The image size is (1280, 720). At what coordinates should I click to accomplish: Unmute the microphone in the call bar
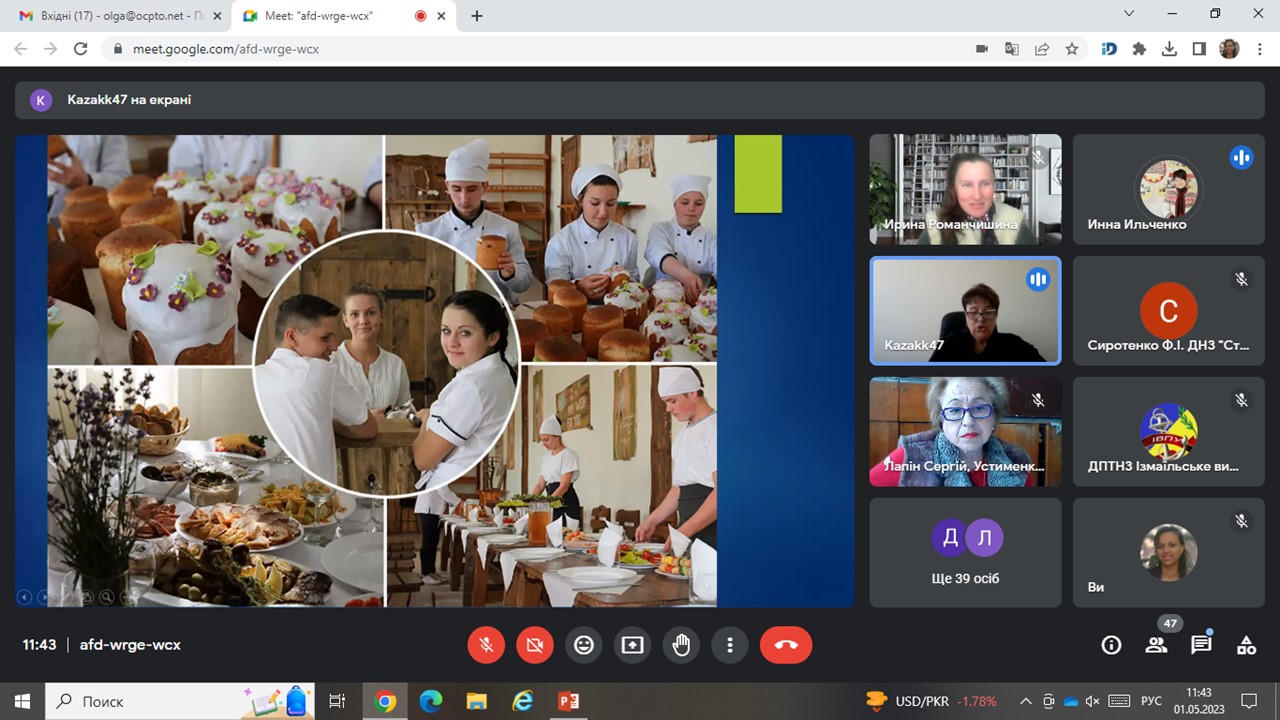click(486, 645)
